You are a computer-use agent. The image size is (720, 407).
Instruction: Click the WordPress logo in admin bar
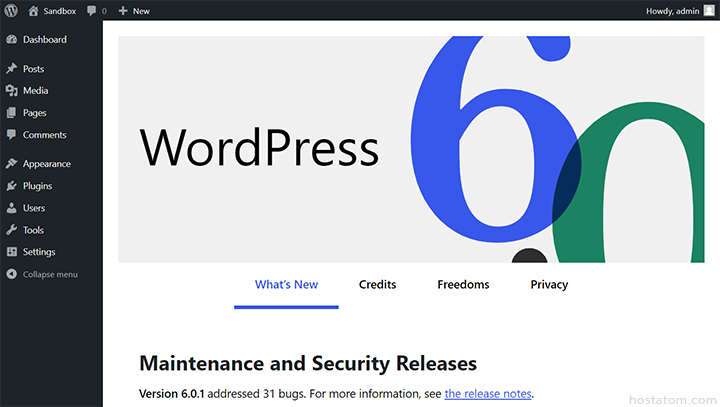coord(10,10)
